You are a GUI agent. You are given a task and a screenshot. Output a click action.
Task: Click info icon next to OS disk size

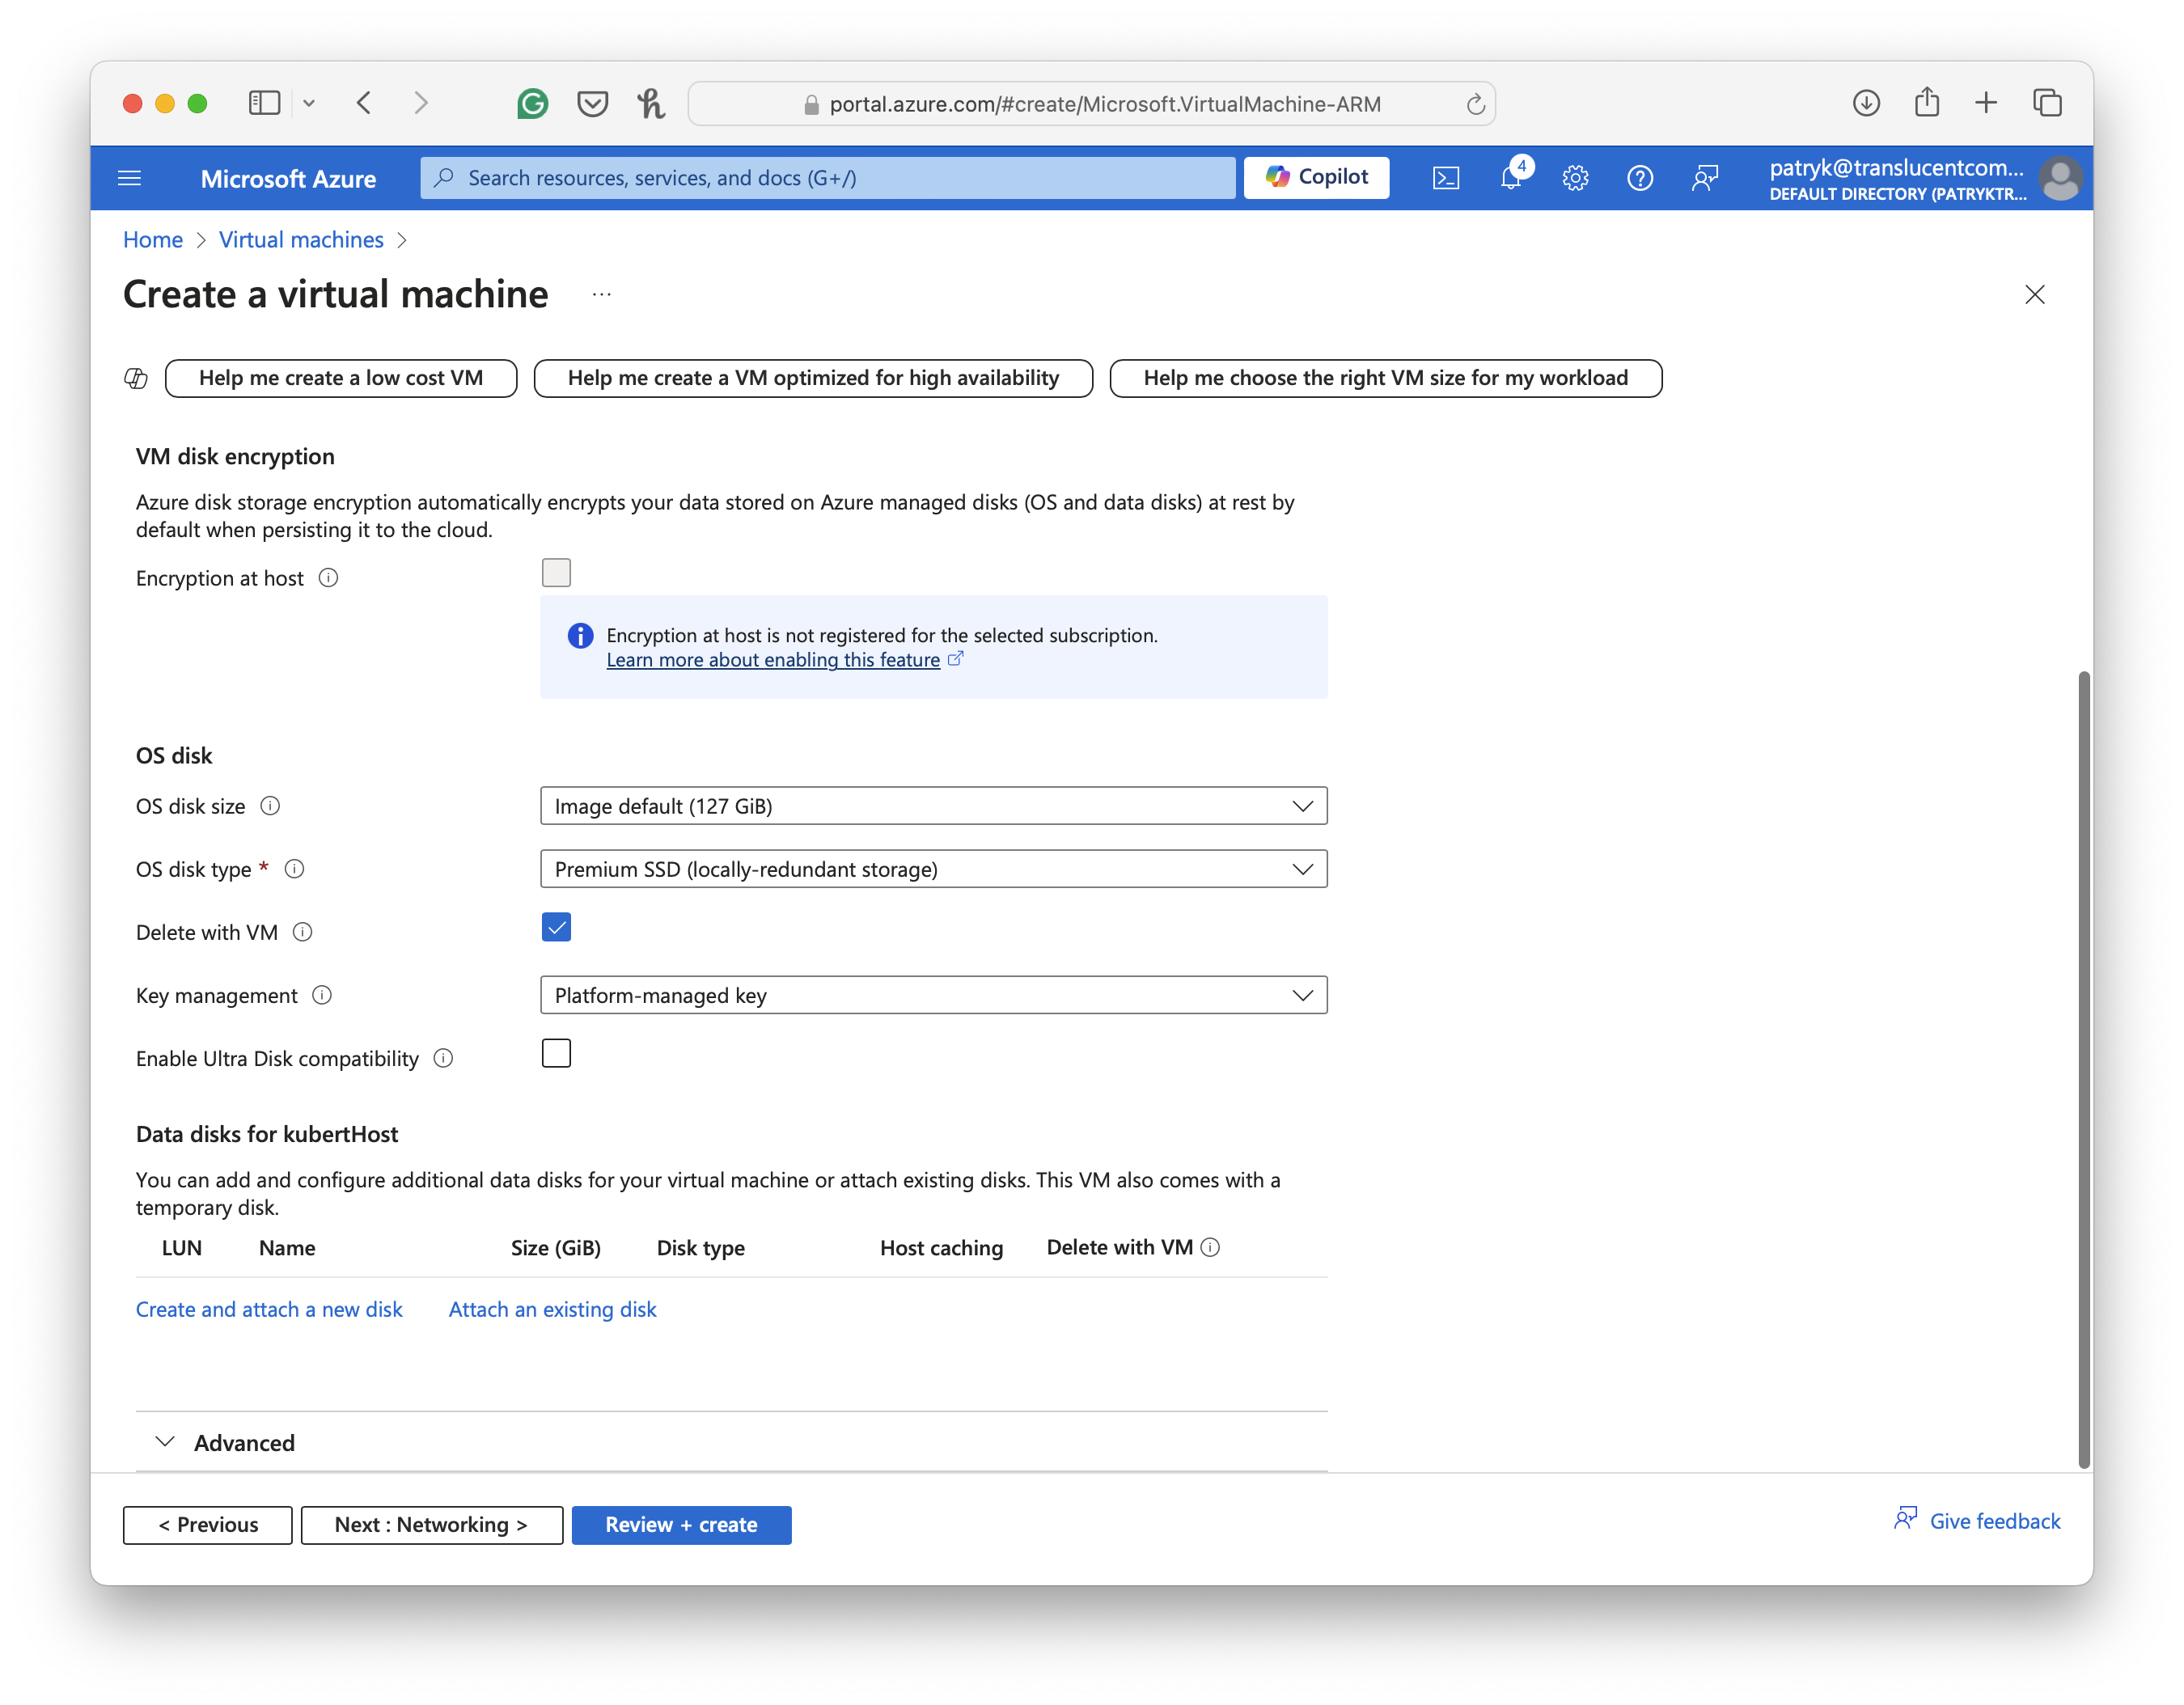pyautogui.click(x=270, y=806)
